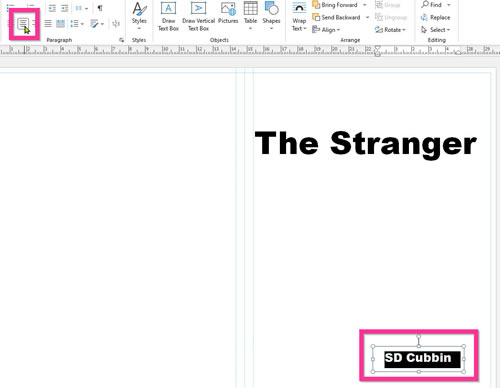Open Wrap Text options
The height and width of the screenshot is (388, 500).
coord(299,17)
